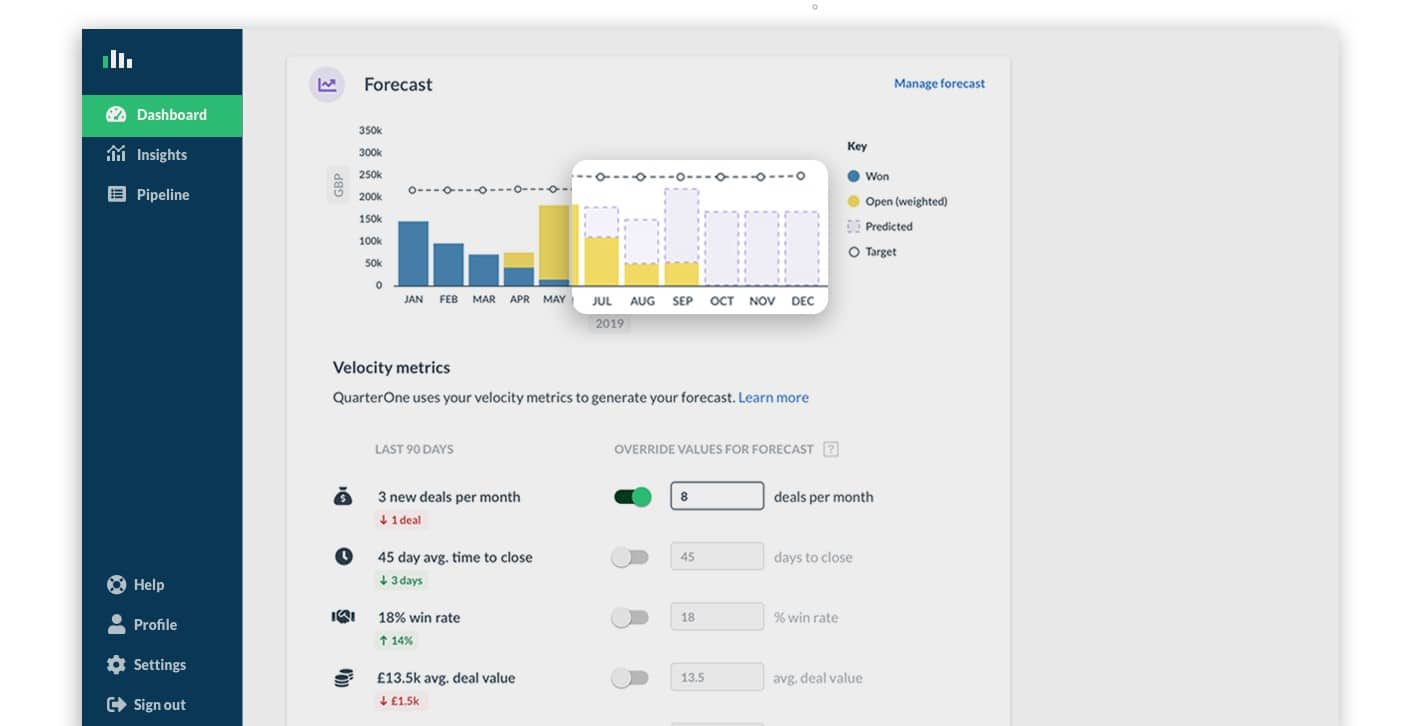Click the green '14%' change badge
The height and width of the screenshot is (726, 1422).
pos(396,640)
